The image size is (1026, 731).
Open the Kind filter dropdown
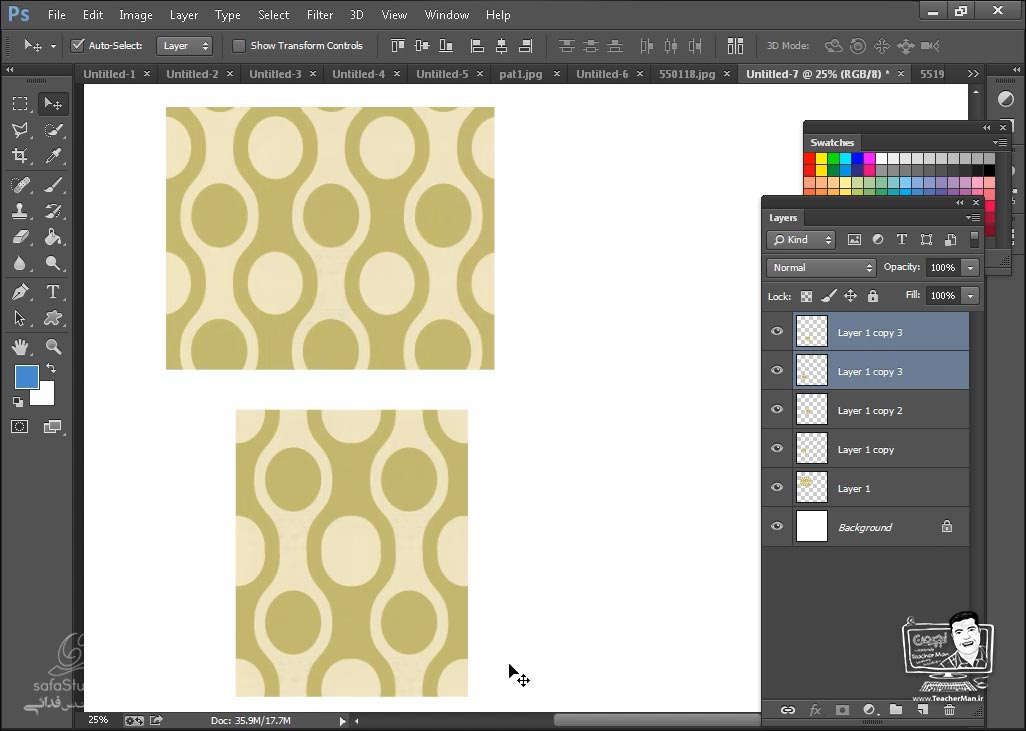801,240
